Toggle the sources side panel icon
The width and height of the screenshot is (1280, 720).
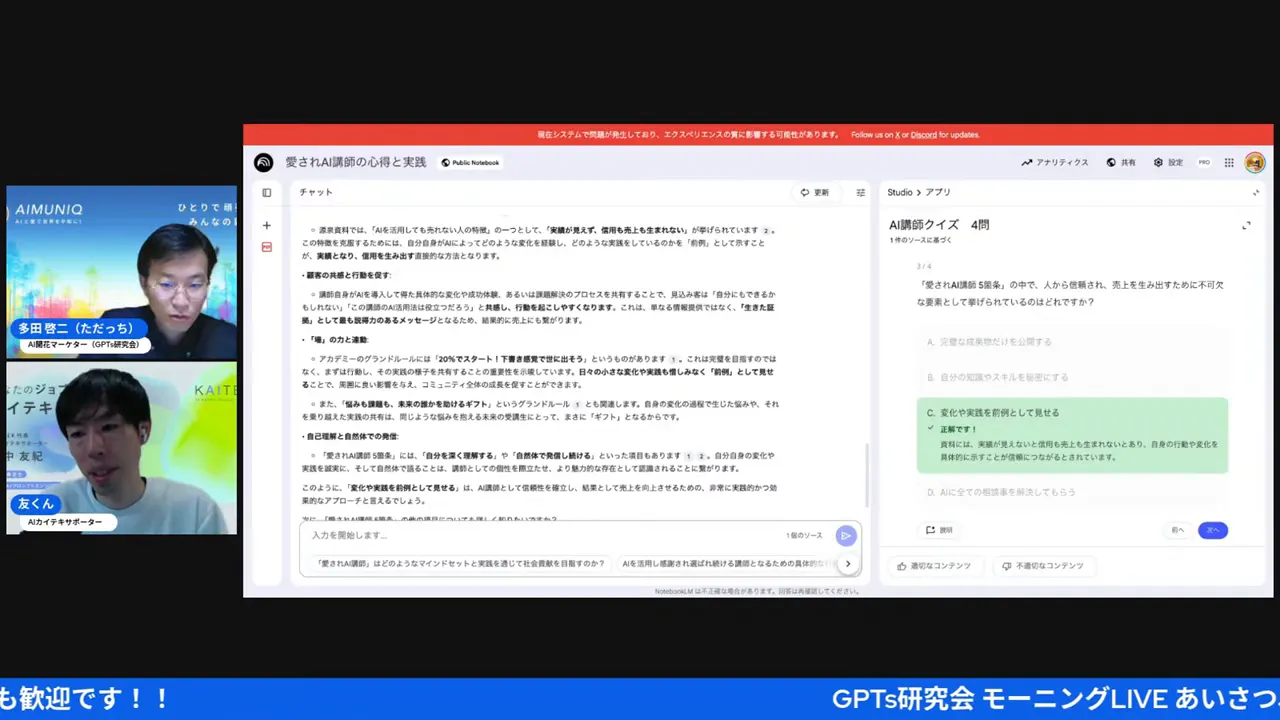(x=267, y=193)
